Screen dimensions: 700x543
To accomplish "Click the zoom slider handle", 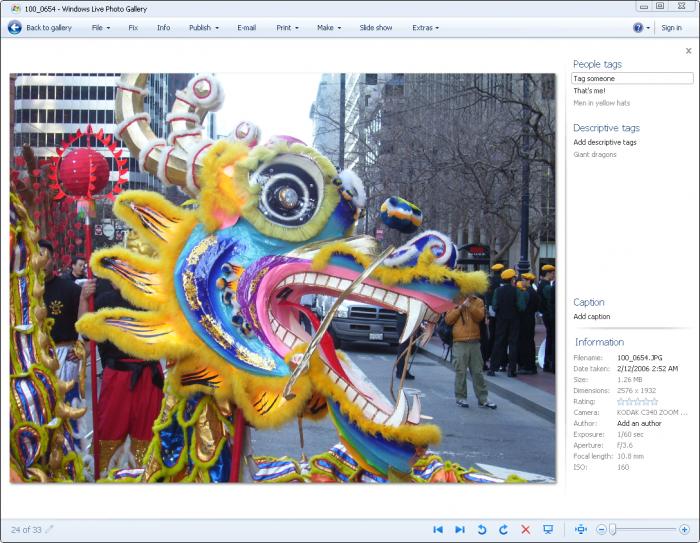I will pos(613,529).
